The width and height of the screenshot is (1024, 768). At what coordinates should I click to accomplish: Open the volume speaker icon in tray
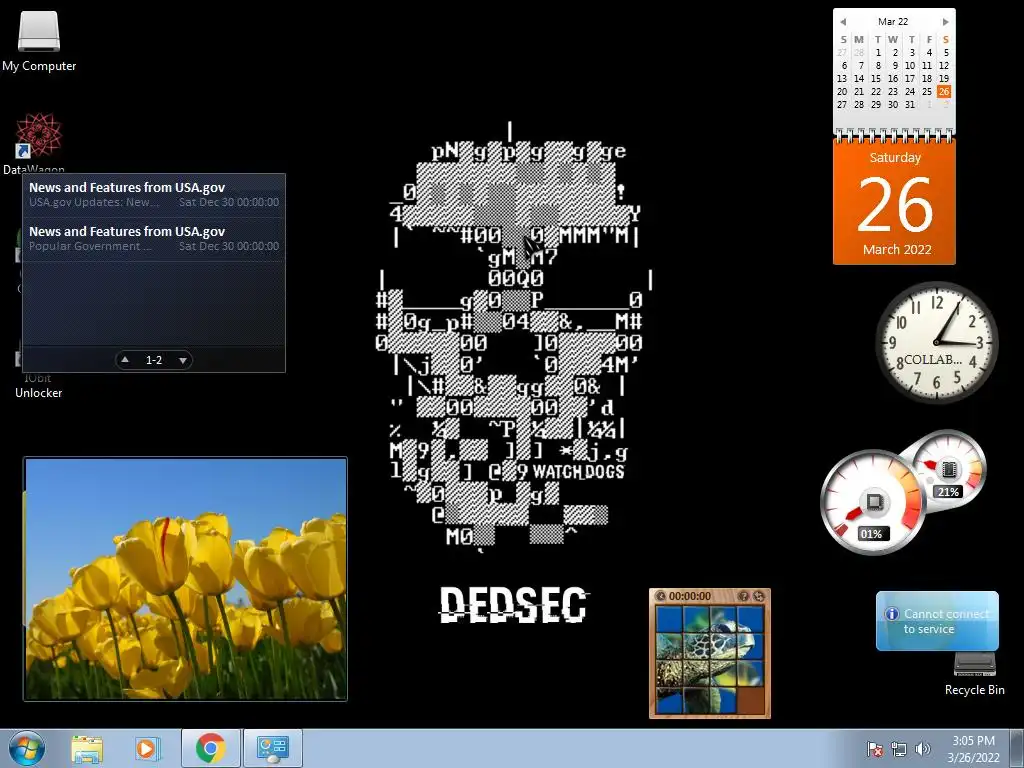(x=923, y=749)
